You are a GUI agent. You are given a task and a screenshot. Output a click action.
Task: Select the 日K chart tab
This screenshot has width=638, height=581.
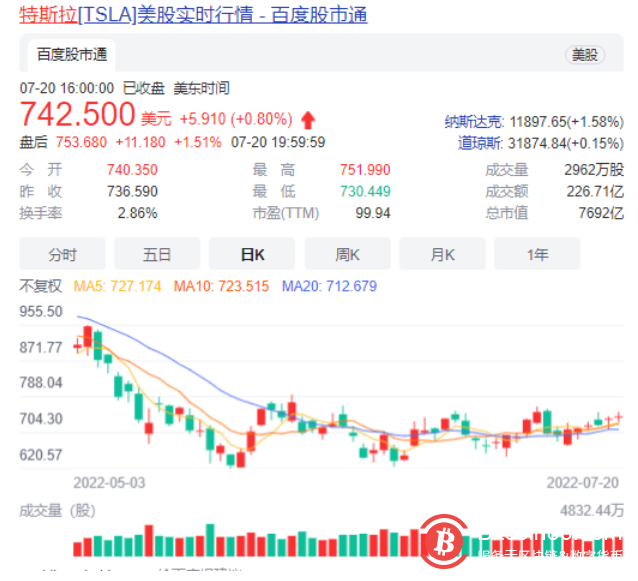pyautogui.click(x=252, y=254)
